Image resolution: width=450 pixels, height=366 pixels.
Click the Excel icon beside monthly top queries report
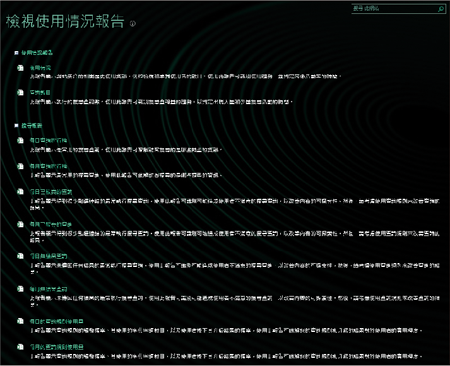point(20,224)
